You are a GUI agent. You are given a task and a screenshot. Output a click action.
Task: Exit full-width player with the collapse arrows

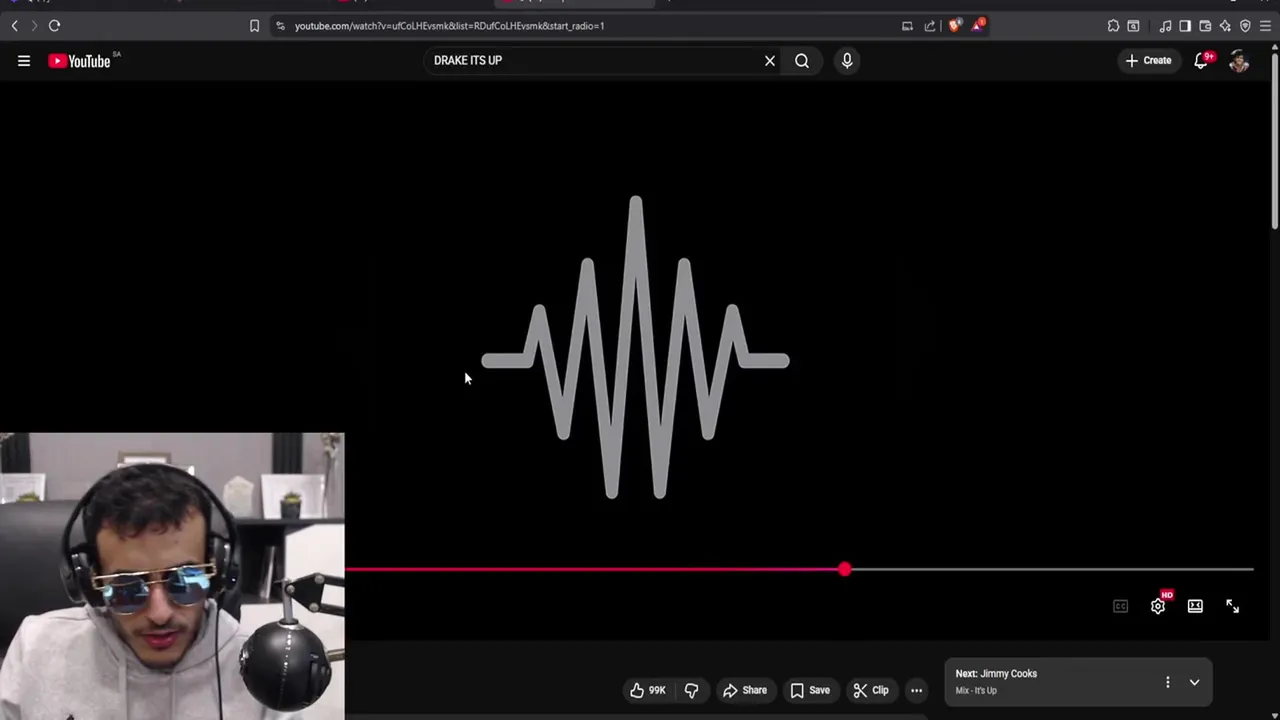point(1232,606)
